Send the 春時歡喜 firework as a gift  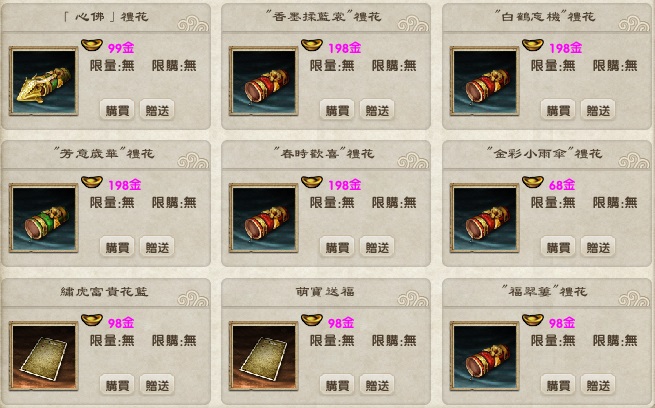coord(377,247)
